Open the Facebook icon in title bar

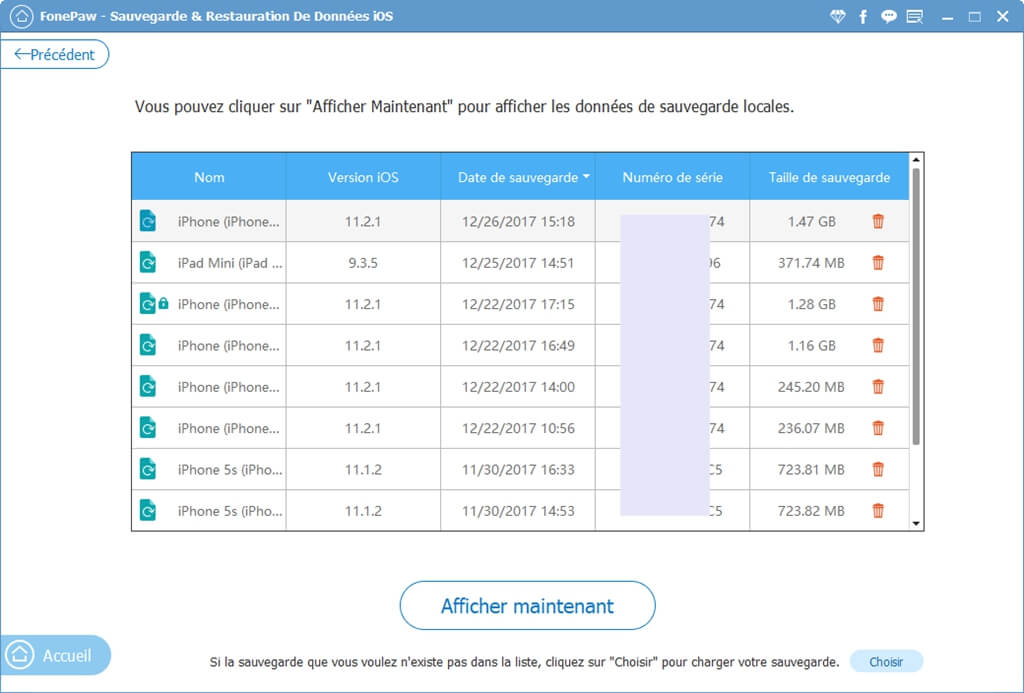point(863,17)
